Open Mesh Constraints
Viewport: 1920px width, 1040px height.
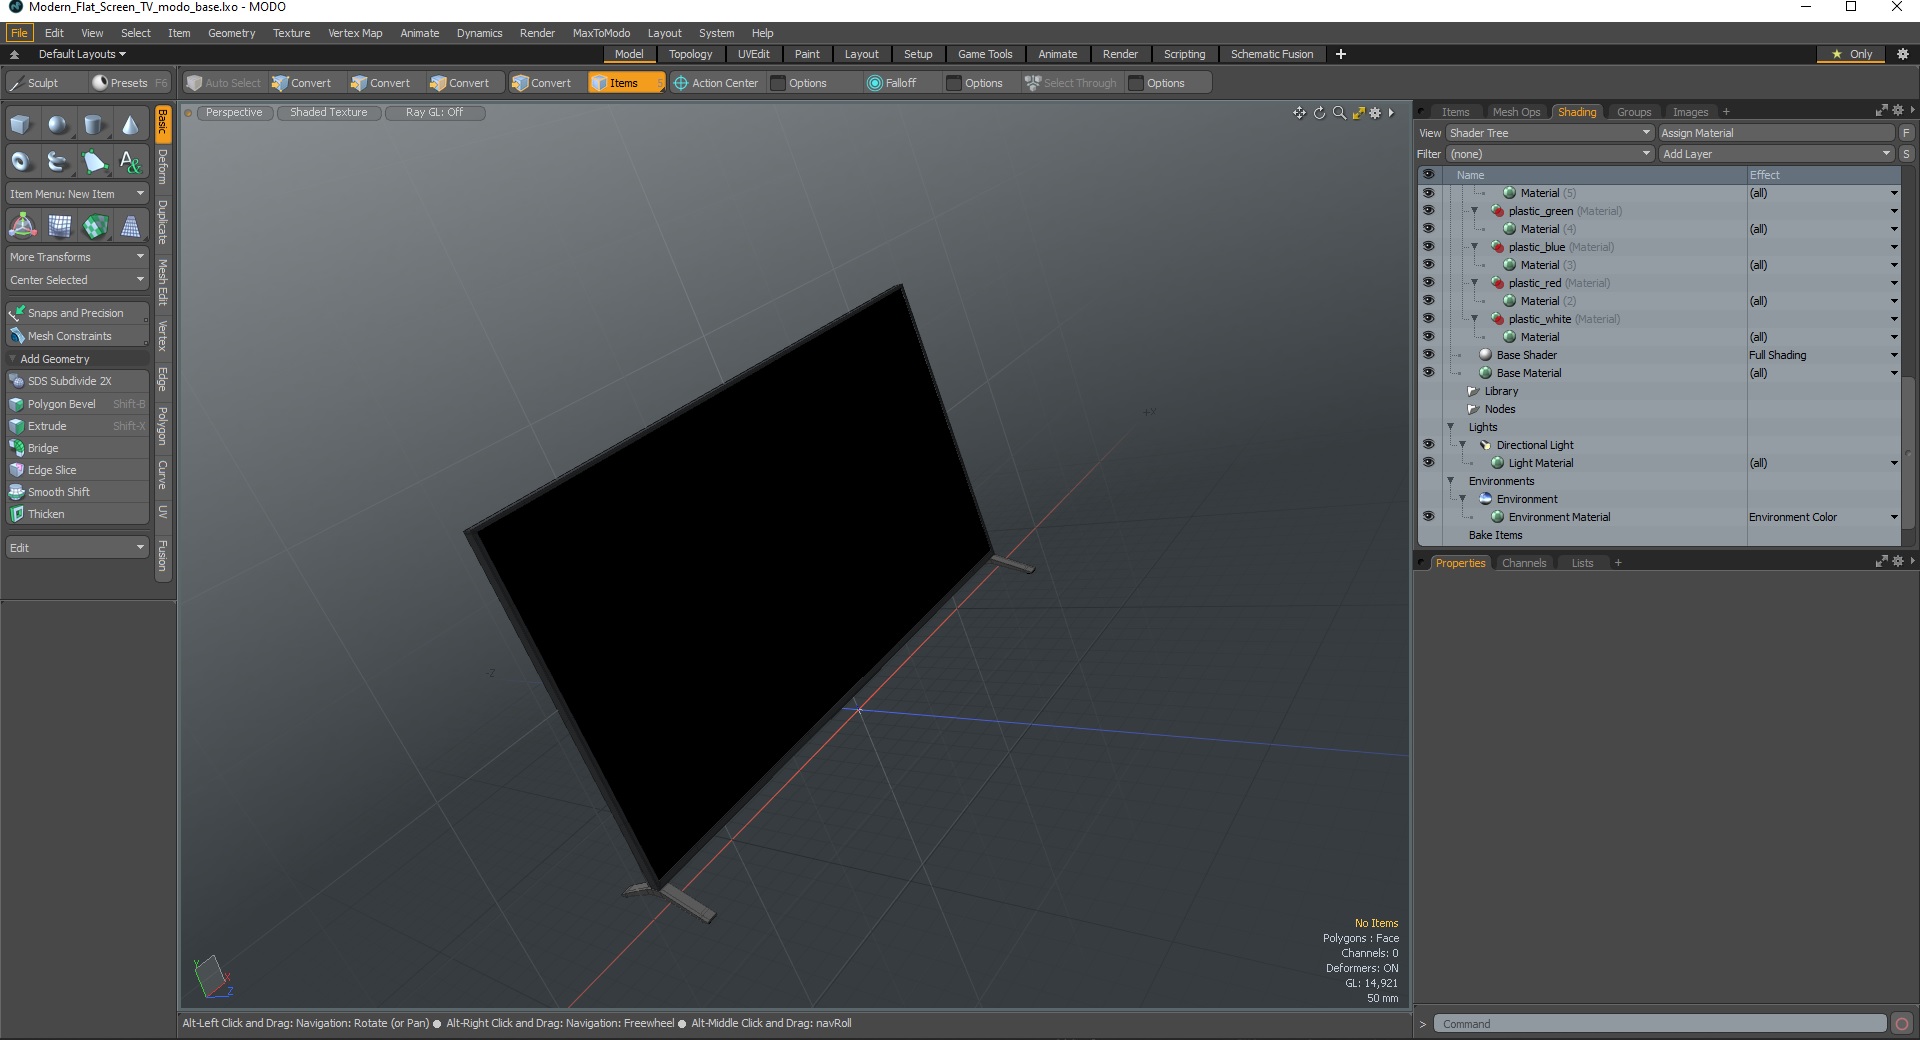pyautogui.click(x=77, y=336)
